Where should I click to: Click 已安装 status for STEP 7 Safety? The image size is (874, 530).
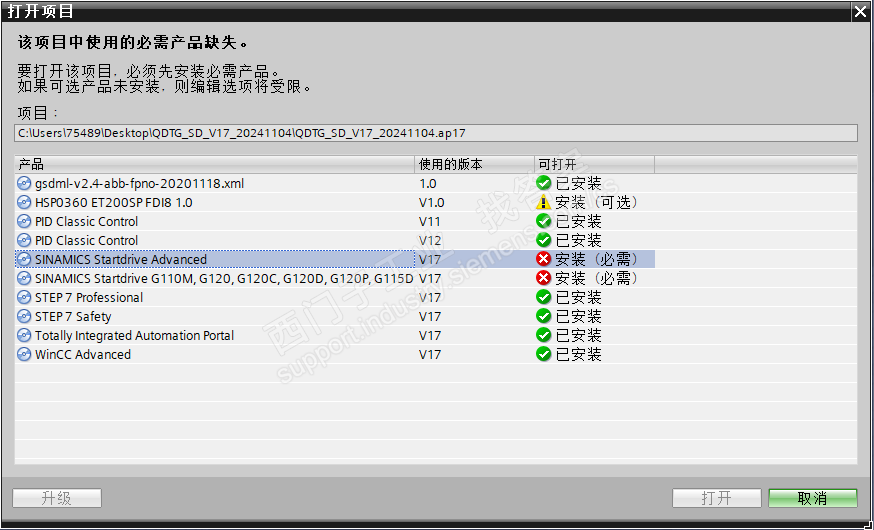579,316
